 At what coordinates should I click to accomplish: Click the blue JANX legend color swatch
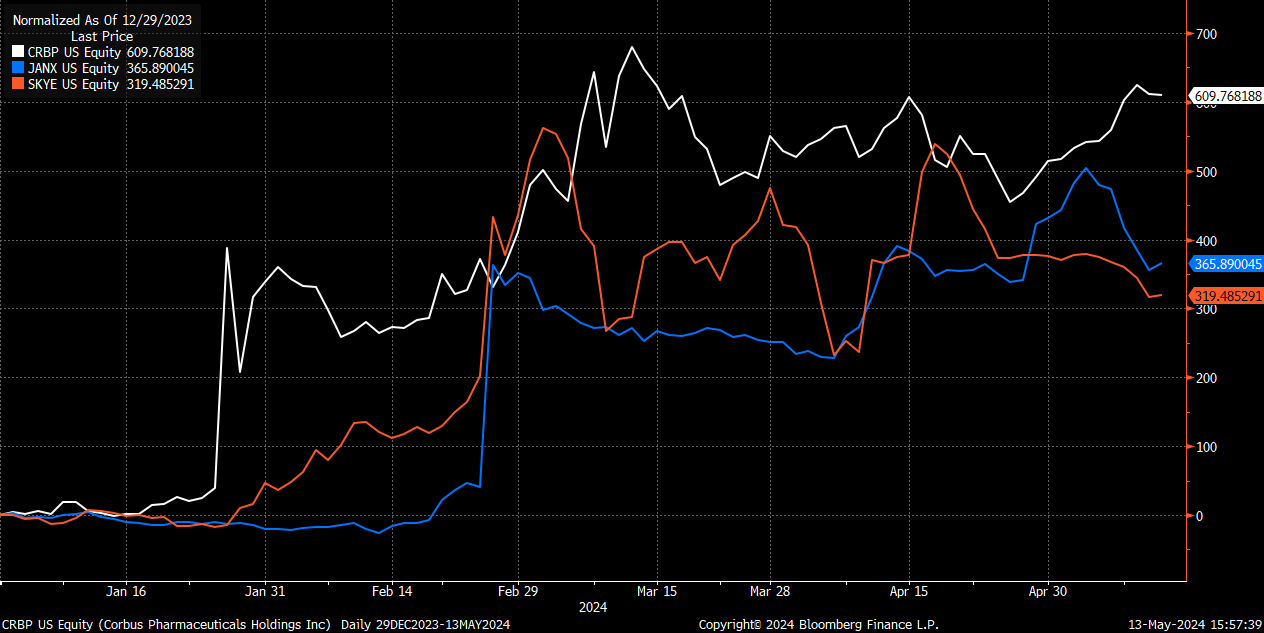pos(17,68)
